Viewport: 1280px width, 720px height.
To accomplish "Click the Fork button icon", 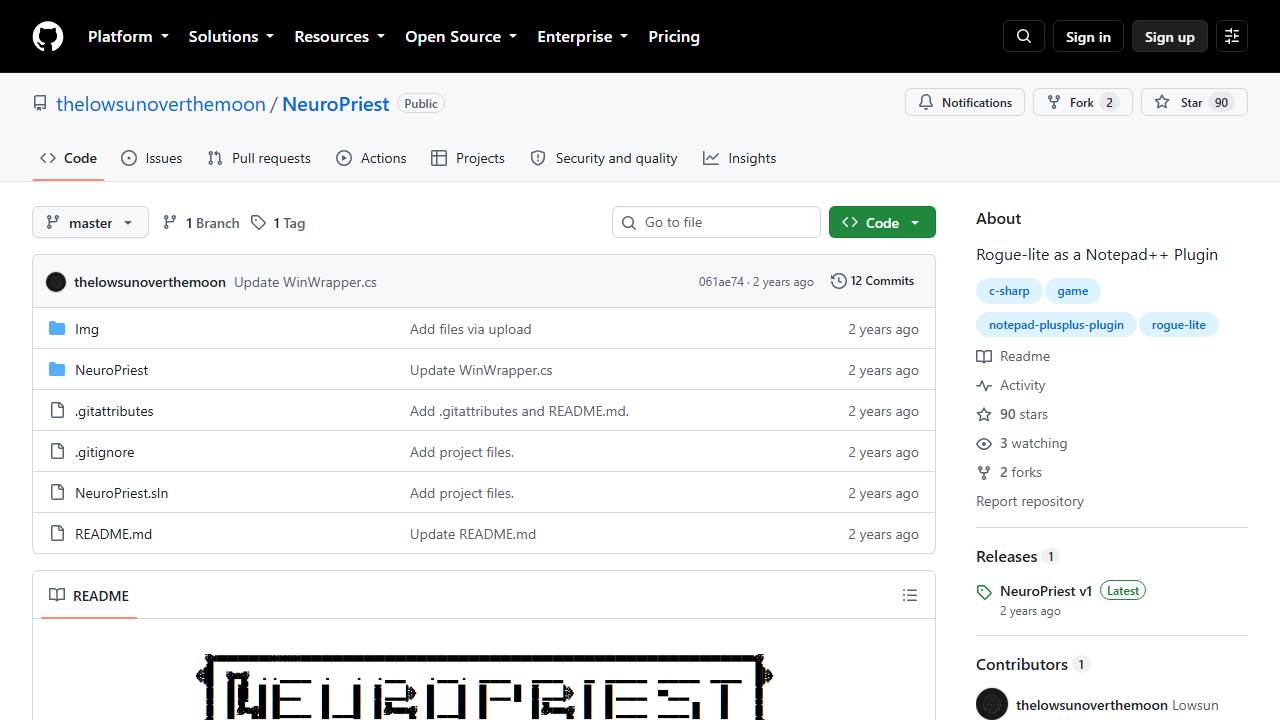I will tap(1054, 103).
